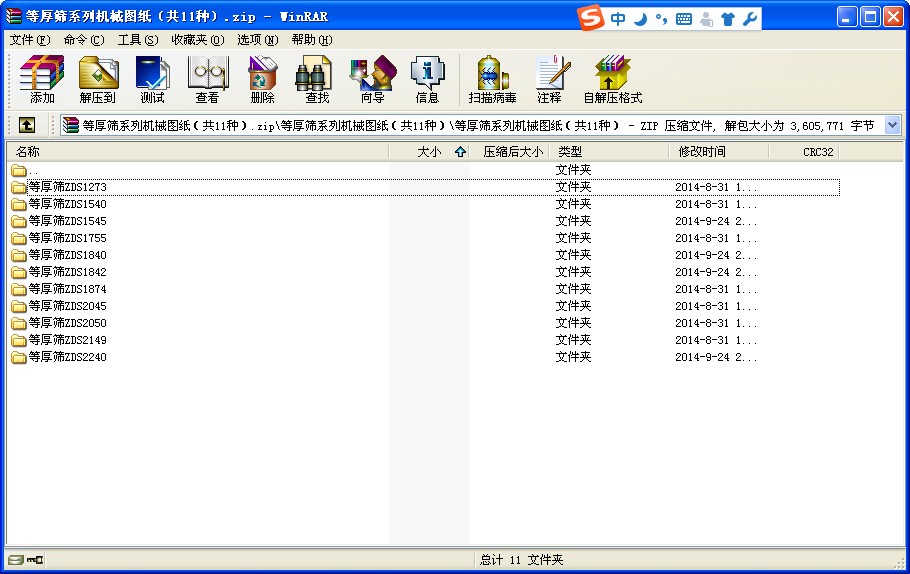Show archive 信息 (Info) icon
The image size is (910, 574).
coord(427,80)
